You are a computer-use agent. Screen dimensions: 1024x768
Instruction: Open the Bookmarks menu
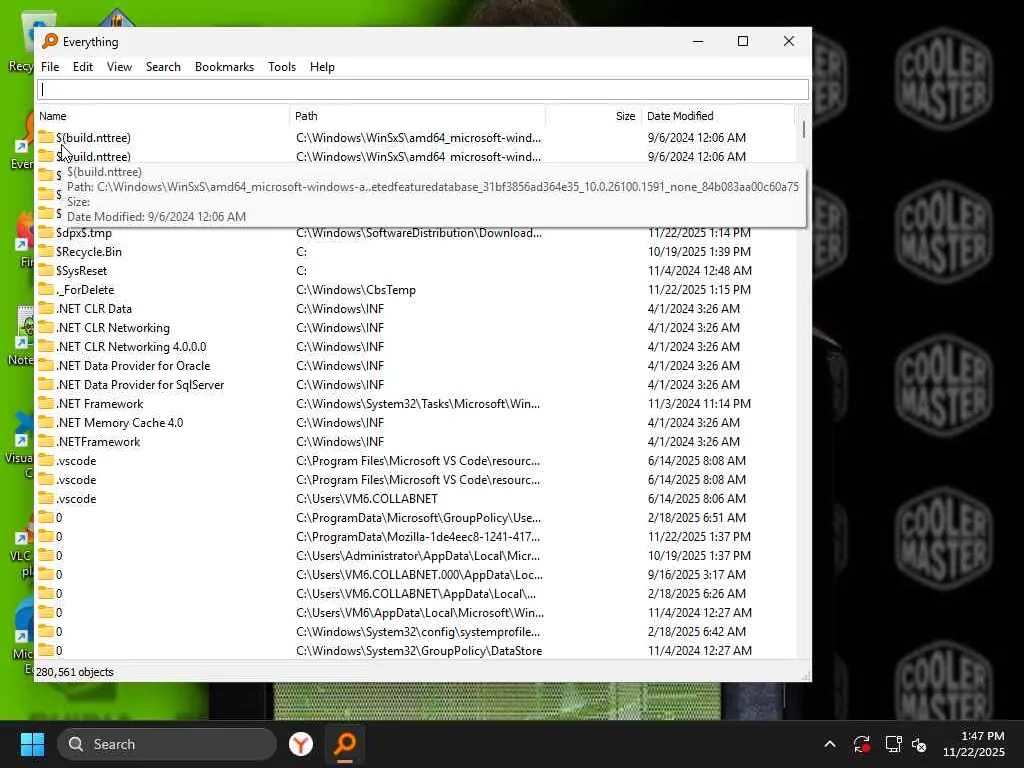tap(224, 67)
